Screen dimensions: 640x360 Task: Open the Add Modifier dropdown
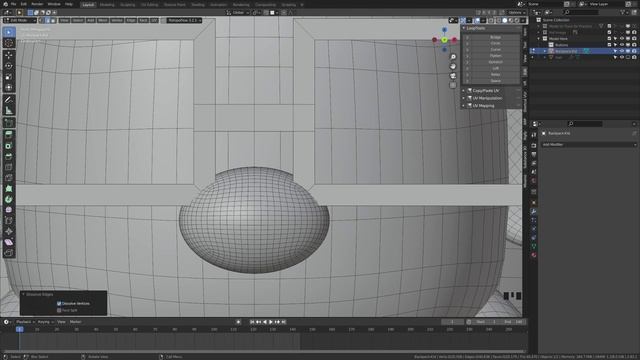click(x=589, y=144)
